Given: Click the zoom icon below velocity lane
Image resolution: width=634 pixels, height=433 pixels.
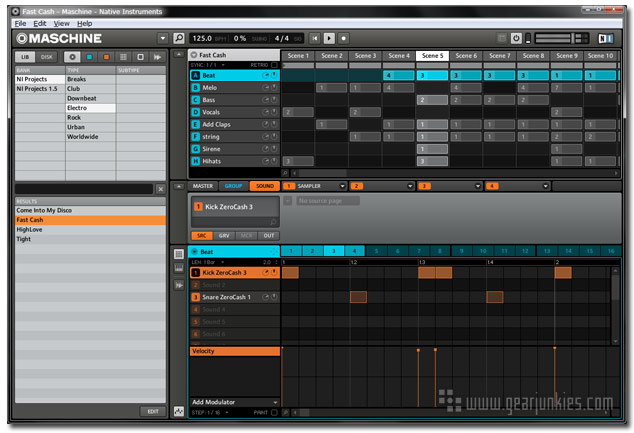Looking at the screenshot, I should (285, 412).
